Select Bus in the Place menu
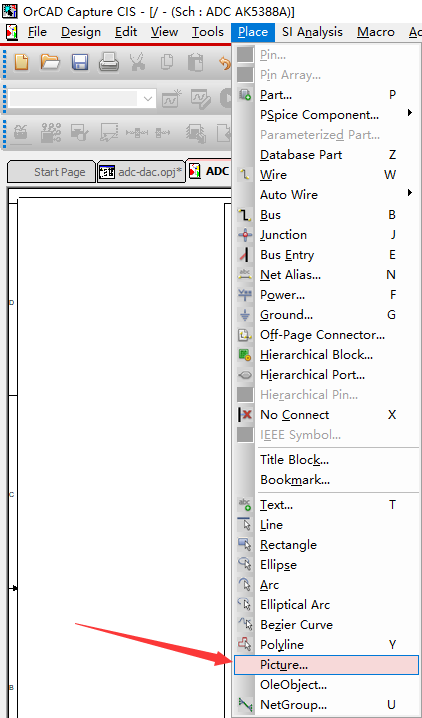 [326, 215]
